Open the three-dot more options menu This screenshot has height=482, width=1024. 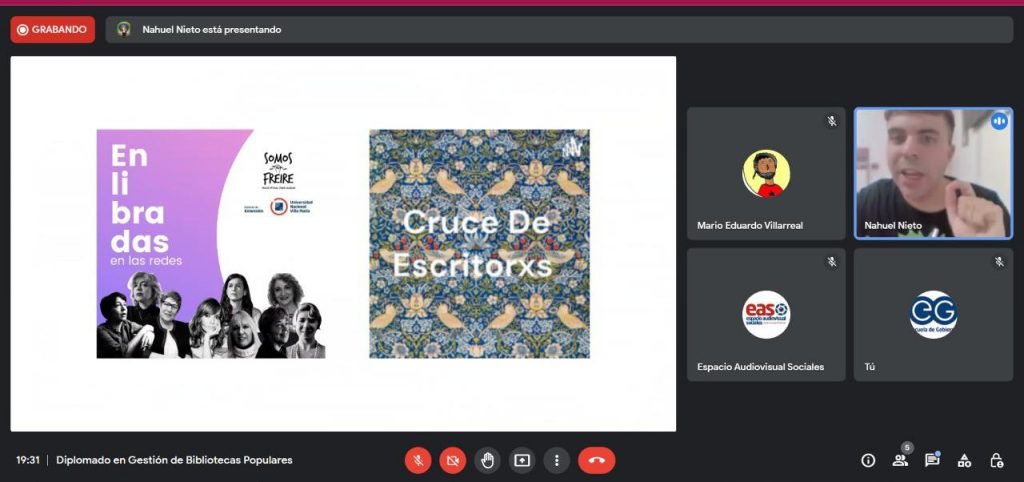(x=557, y=460)
